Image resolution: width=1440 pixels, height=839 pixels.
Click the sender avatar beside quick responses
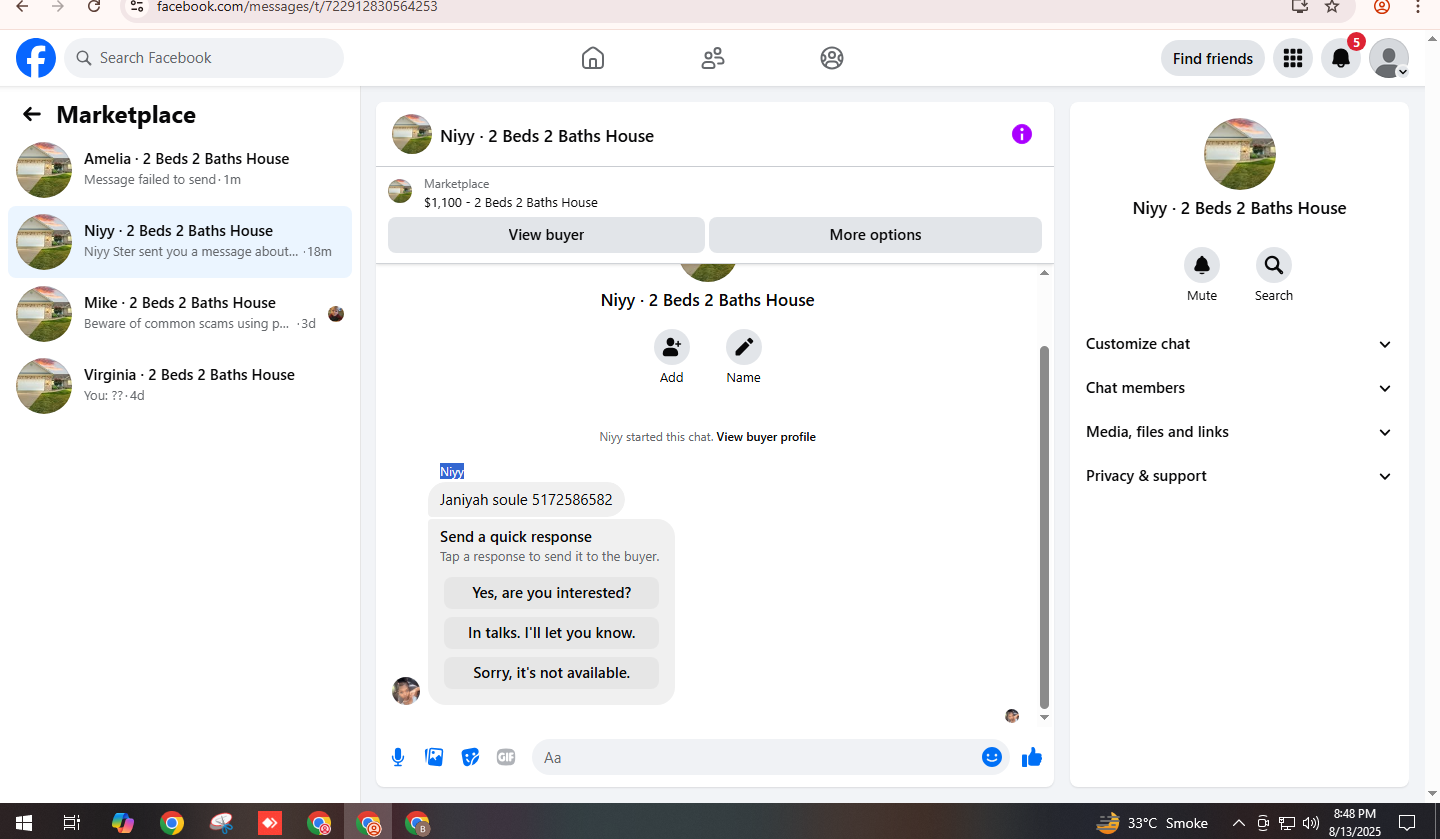tap(406, 691)
